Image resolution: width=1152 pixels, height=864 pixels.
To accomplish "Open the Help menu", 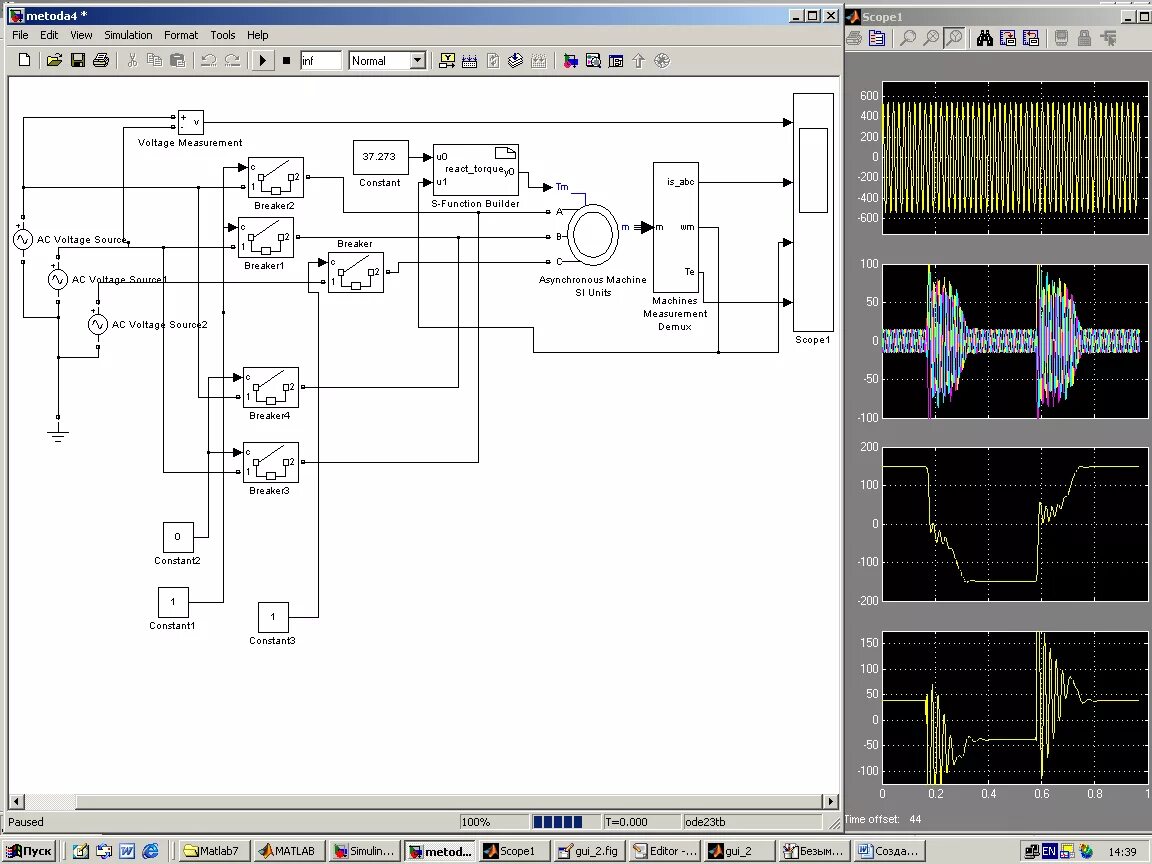I will 257,35.
